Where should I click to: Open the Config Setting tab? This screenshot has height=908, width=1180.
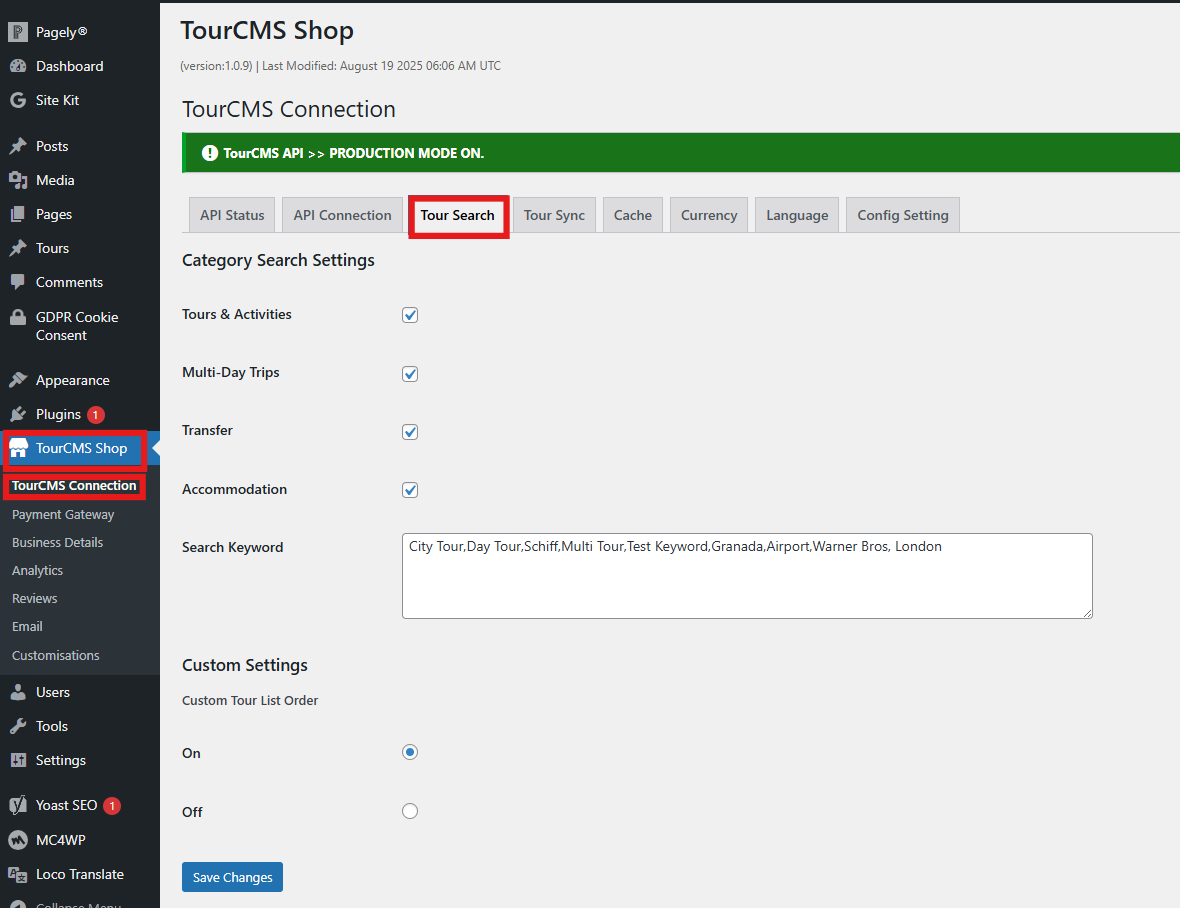point(903,215)
